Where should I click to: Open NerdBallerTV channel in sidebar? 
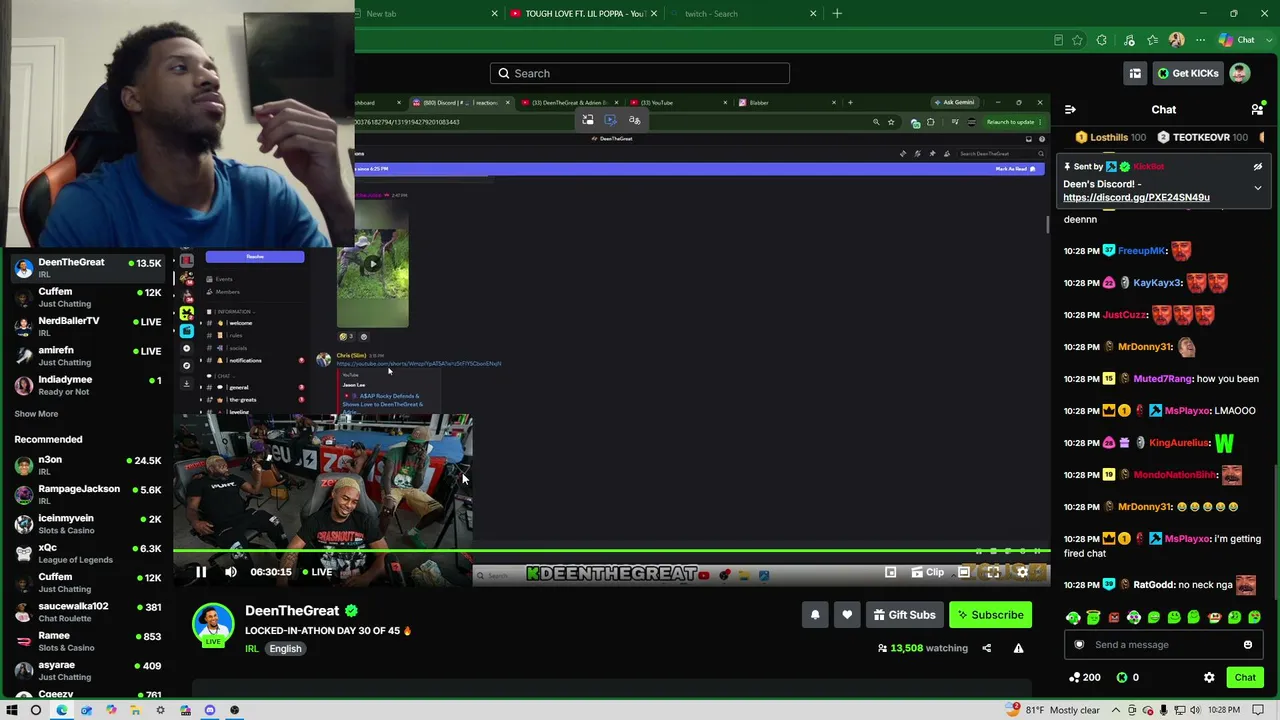(x=87, y=326)
